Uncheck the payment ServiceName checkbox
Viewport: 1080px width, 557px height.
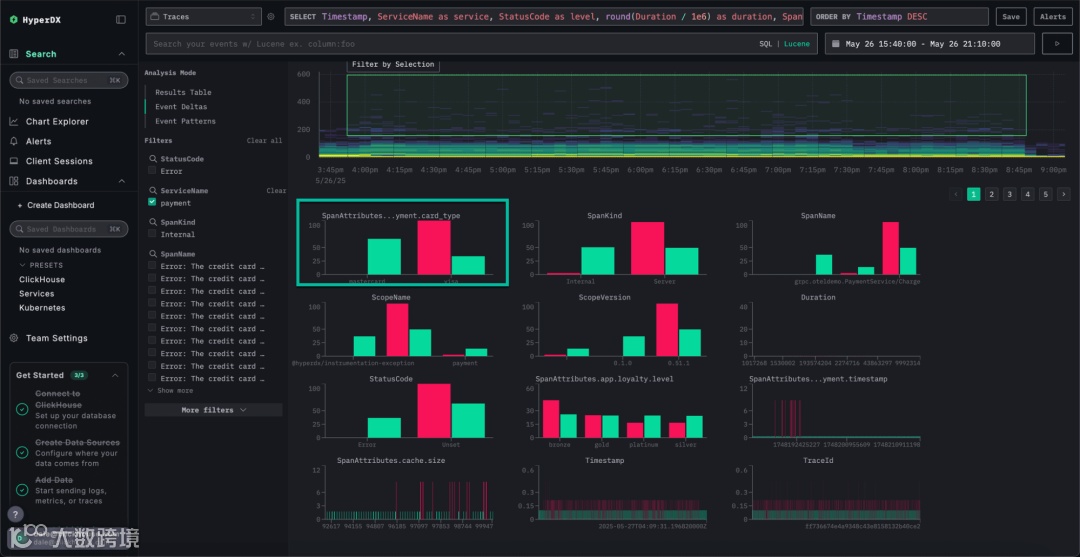coord(152,202)
